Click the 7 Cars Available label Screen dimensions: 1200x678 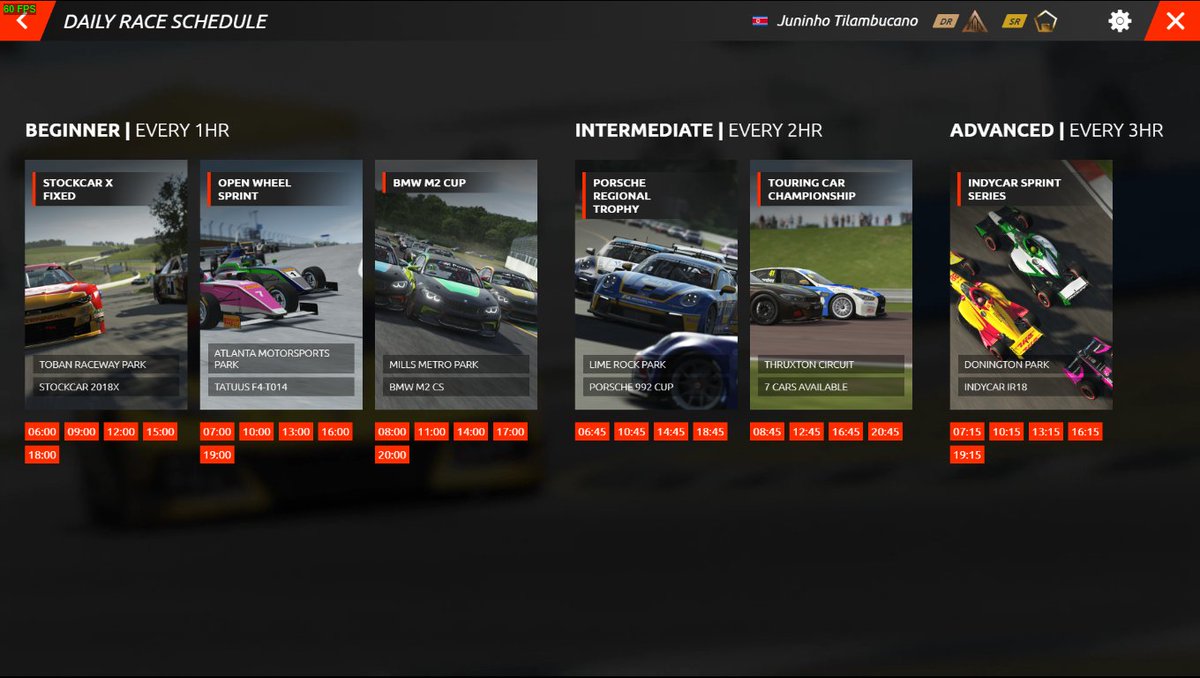[831, 387]
